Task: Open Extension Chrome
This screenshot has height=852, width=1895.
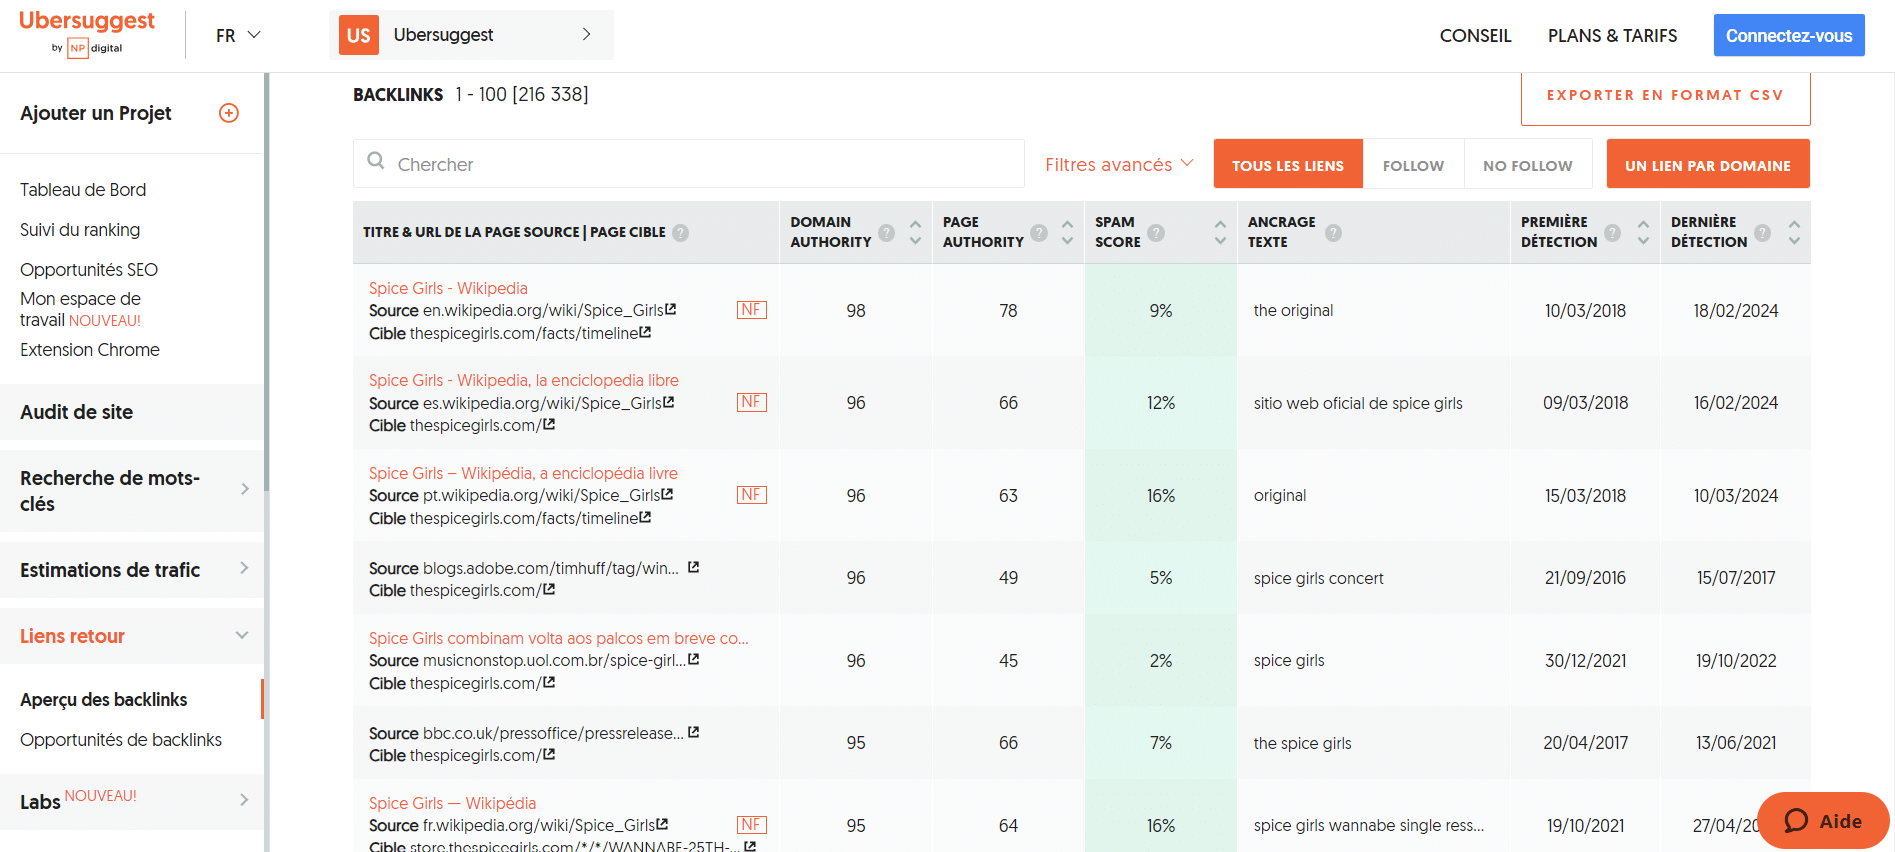Action: click(90, 350)
